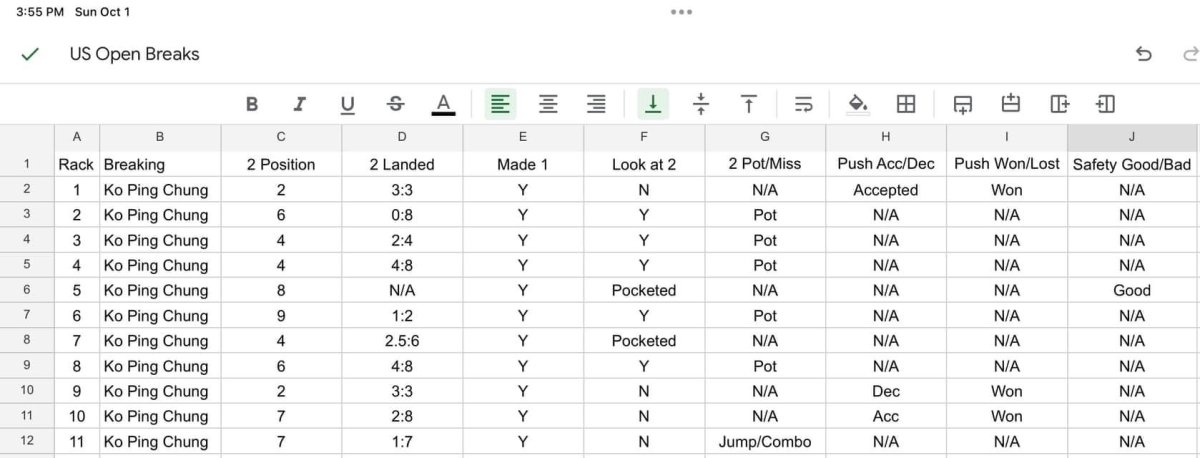
Task: Enable text wrapping in cells
Action: coord(803,104)
